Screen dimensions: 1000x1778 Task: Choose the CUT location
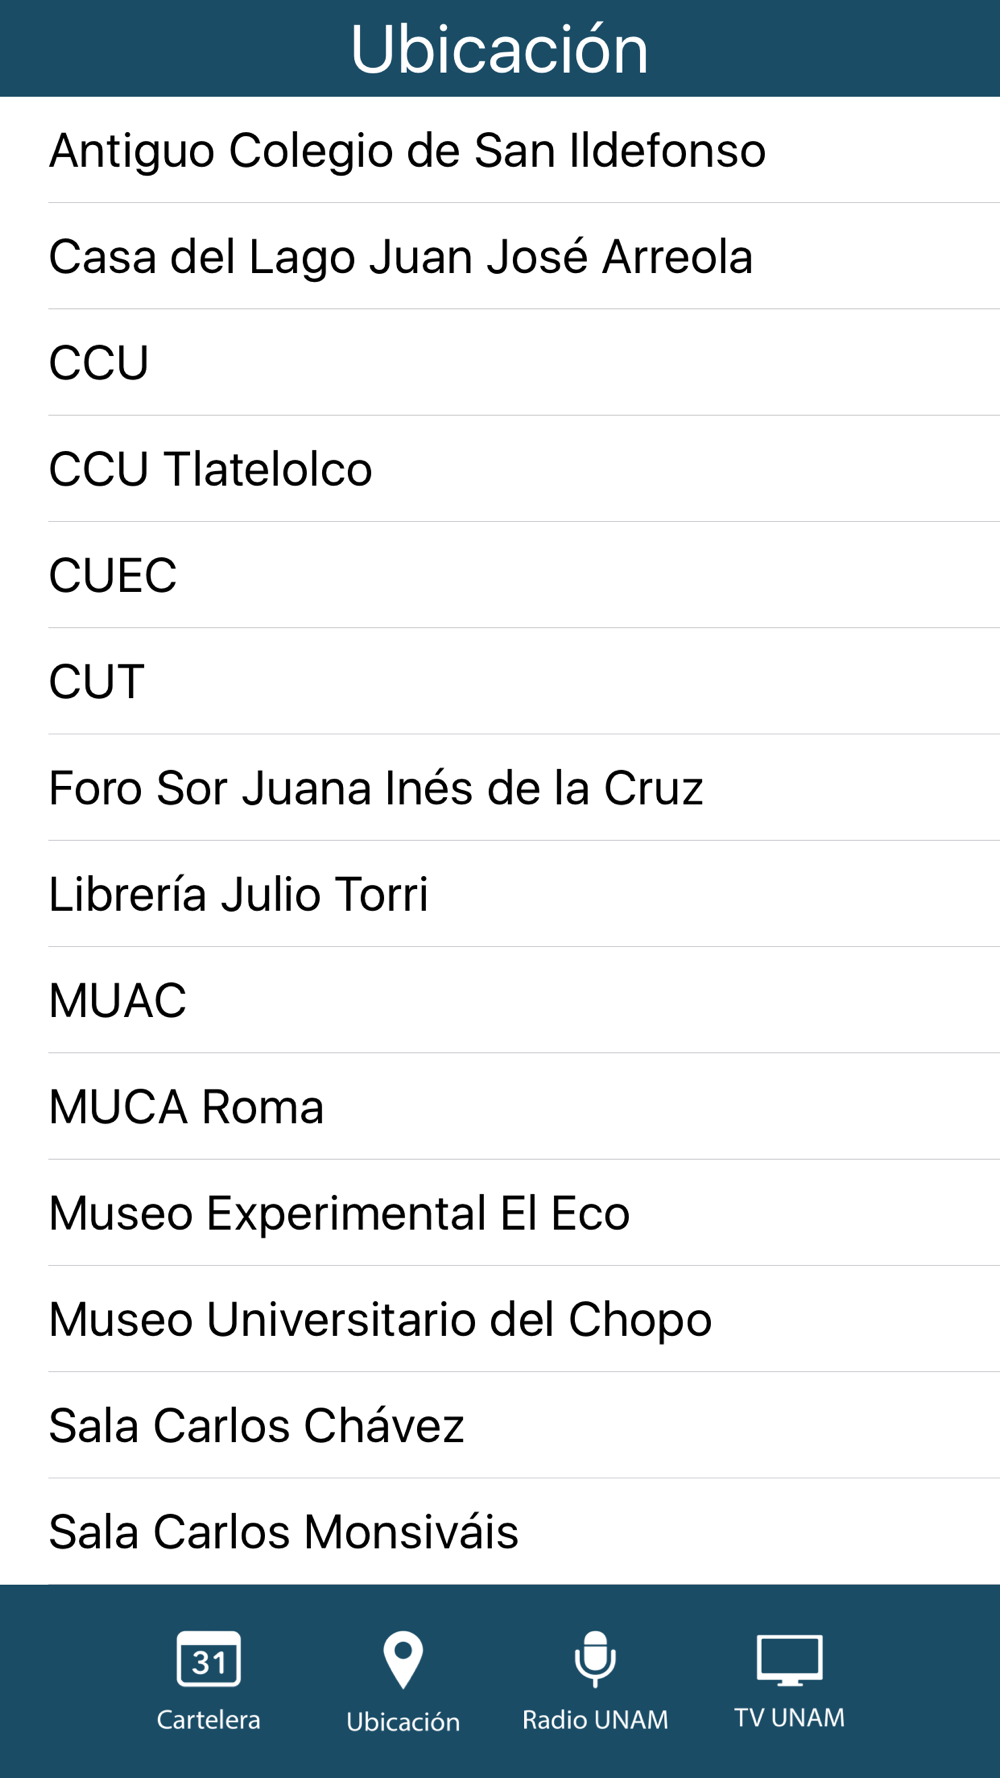tap(500, 681)
